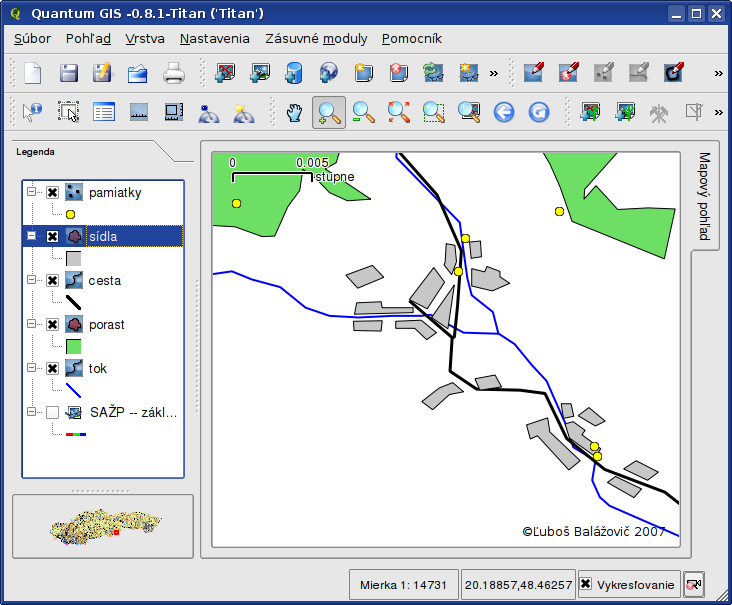
Task: Open attribute table icon in toolbar
Action: (x=103, y=112)
